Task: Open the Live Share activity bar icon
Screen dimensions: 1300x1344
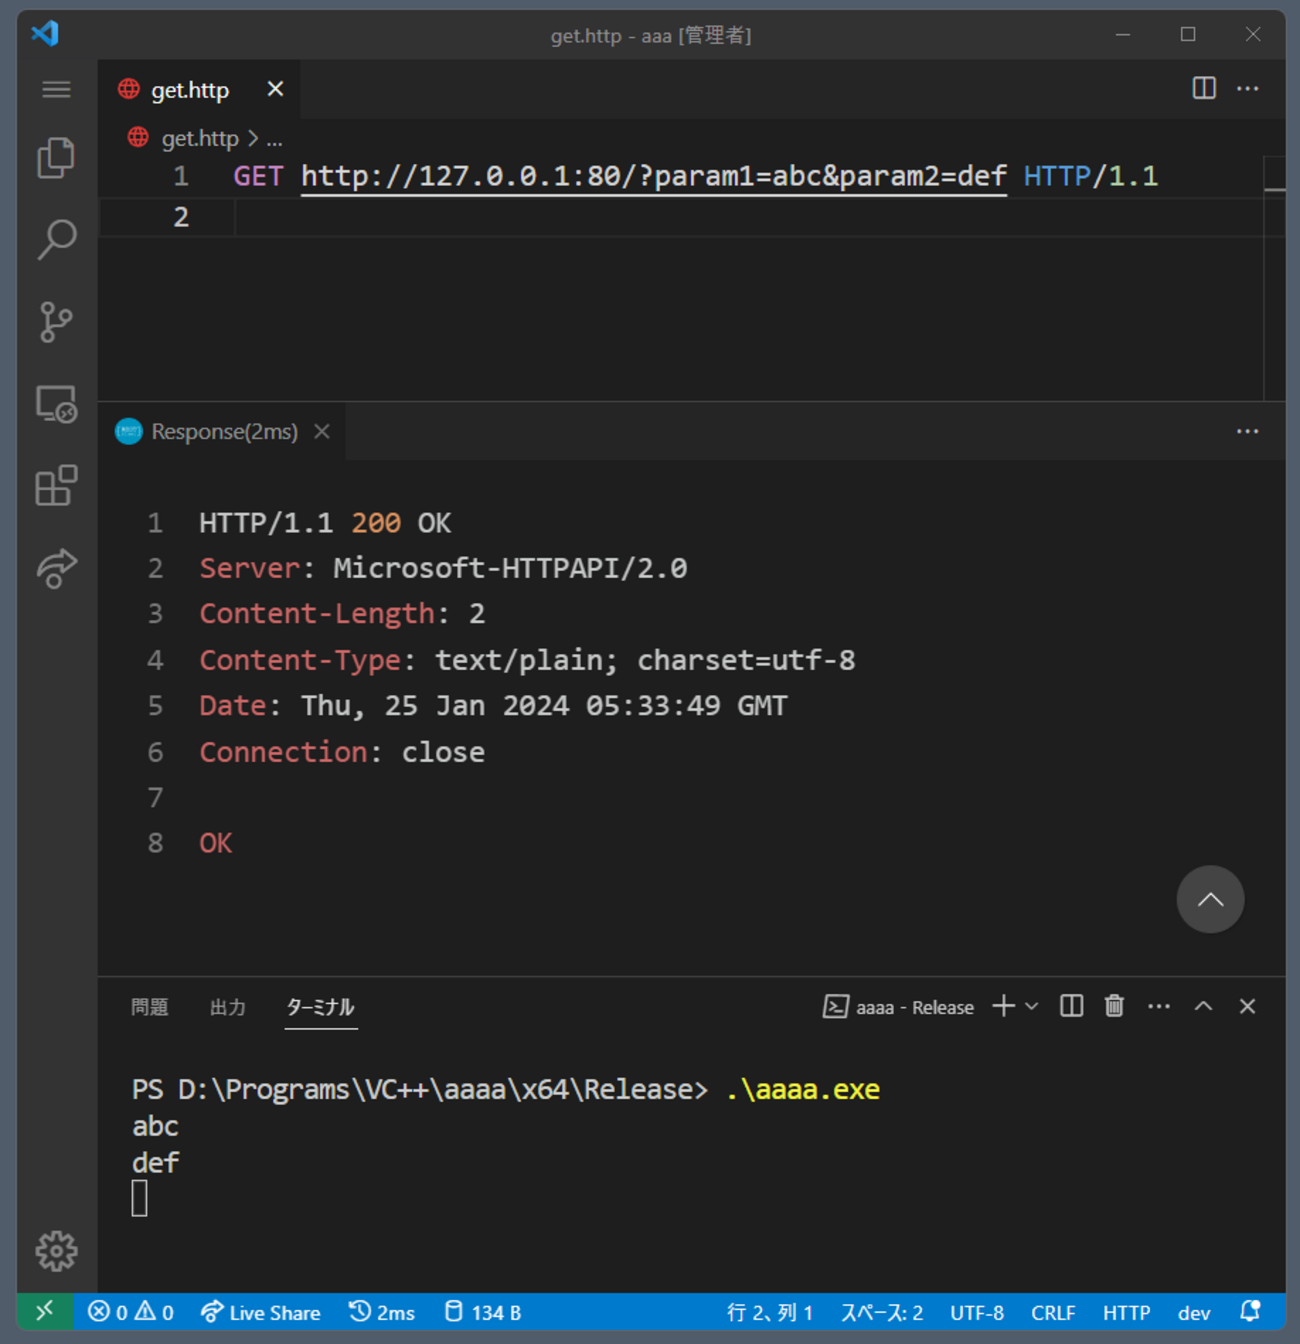Action: point(56,568)
